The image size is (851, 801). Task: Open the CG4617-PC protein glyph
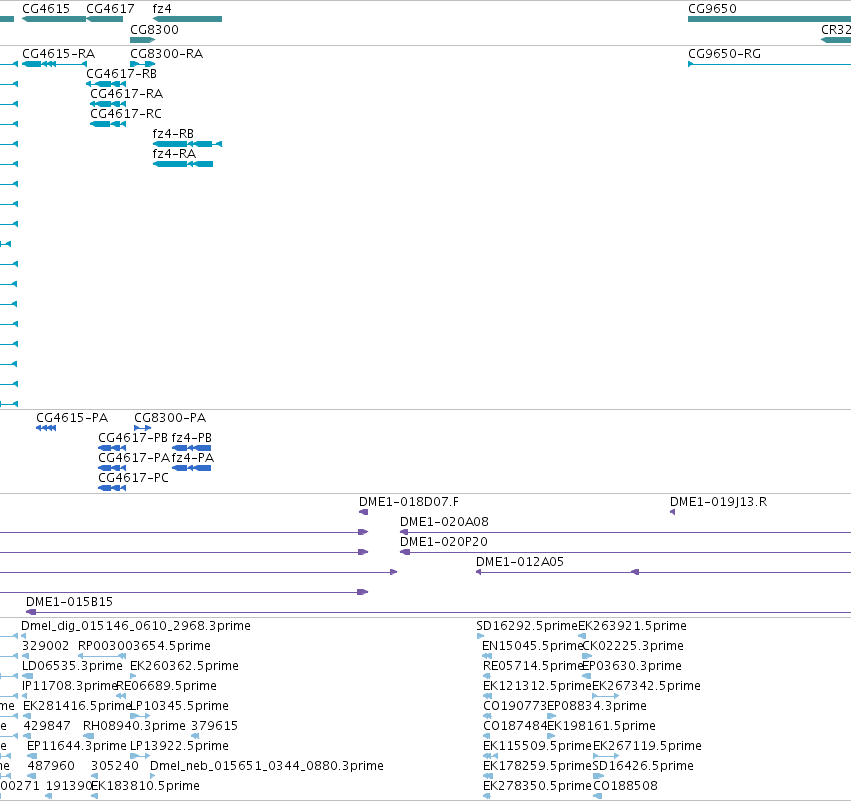pos(112,488)
